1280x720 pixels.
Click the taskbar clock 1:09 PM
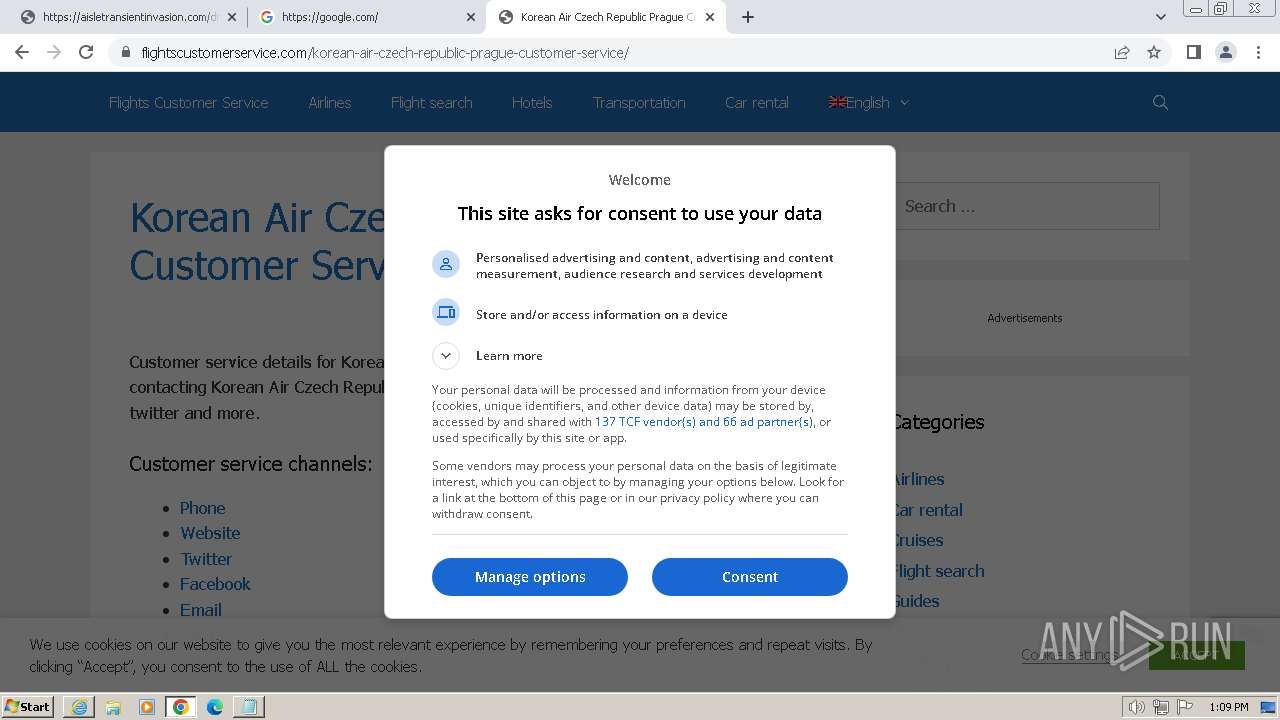(1229, 707)
